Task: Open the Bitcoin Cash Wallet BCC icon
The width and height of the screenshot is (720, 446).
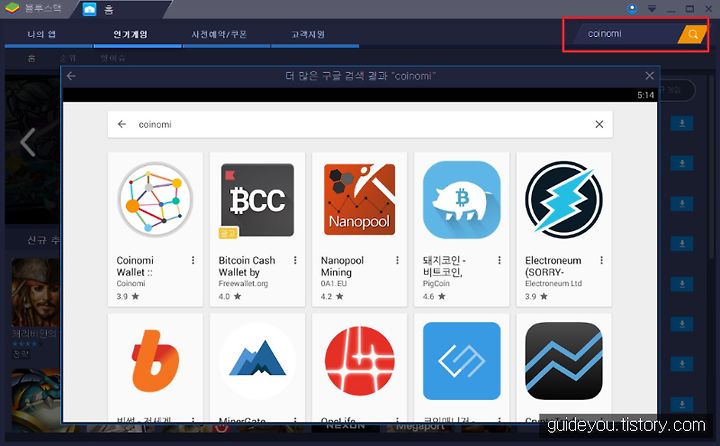Action: (x=257, y=200)
